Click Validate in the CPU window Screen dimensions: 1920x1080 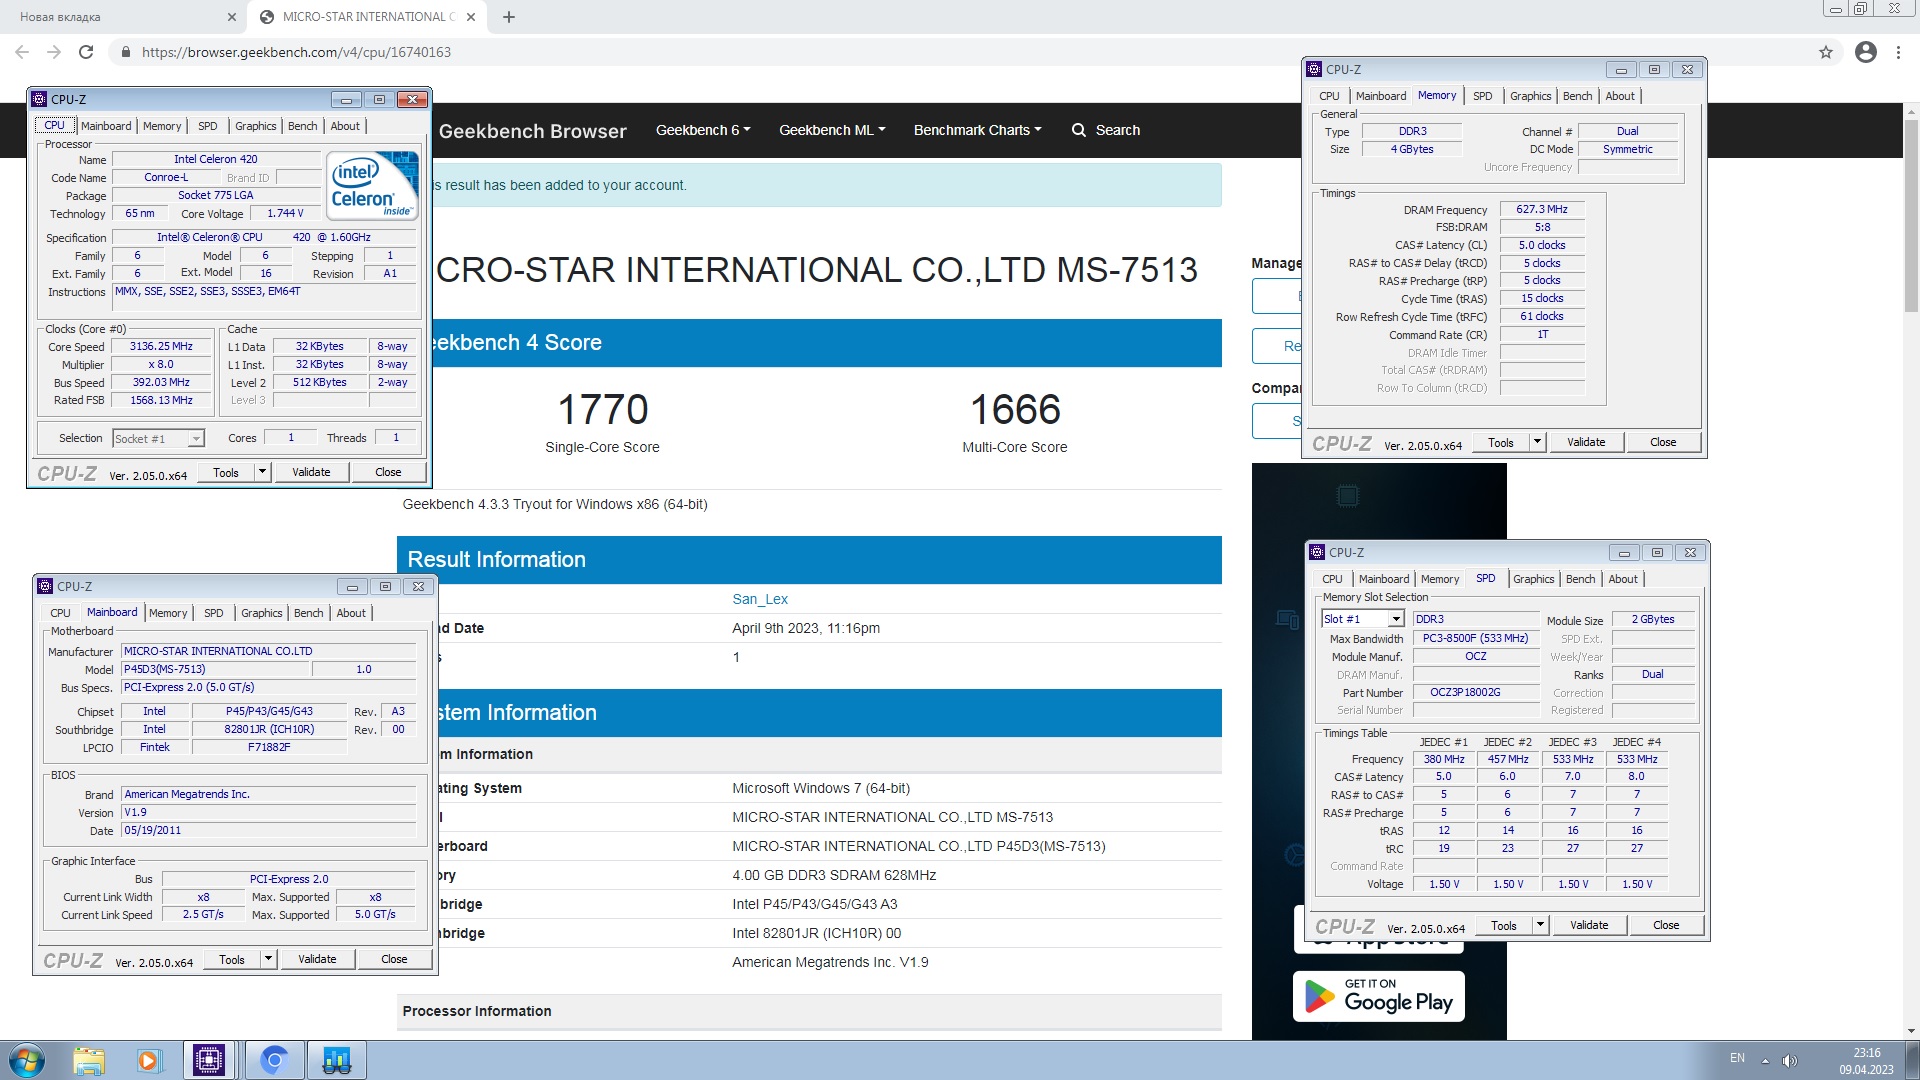[311, 472]
